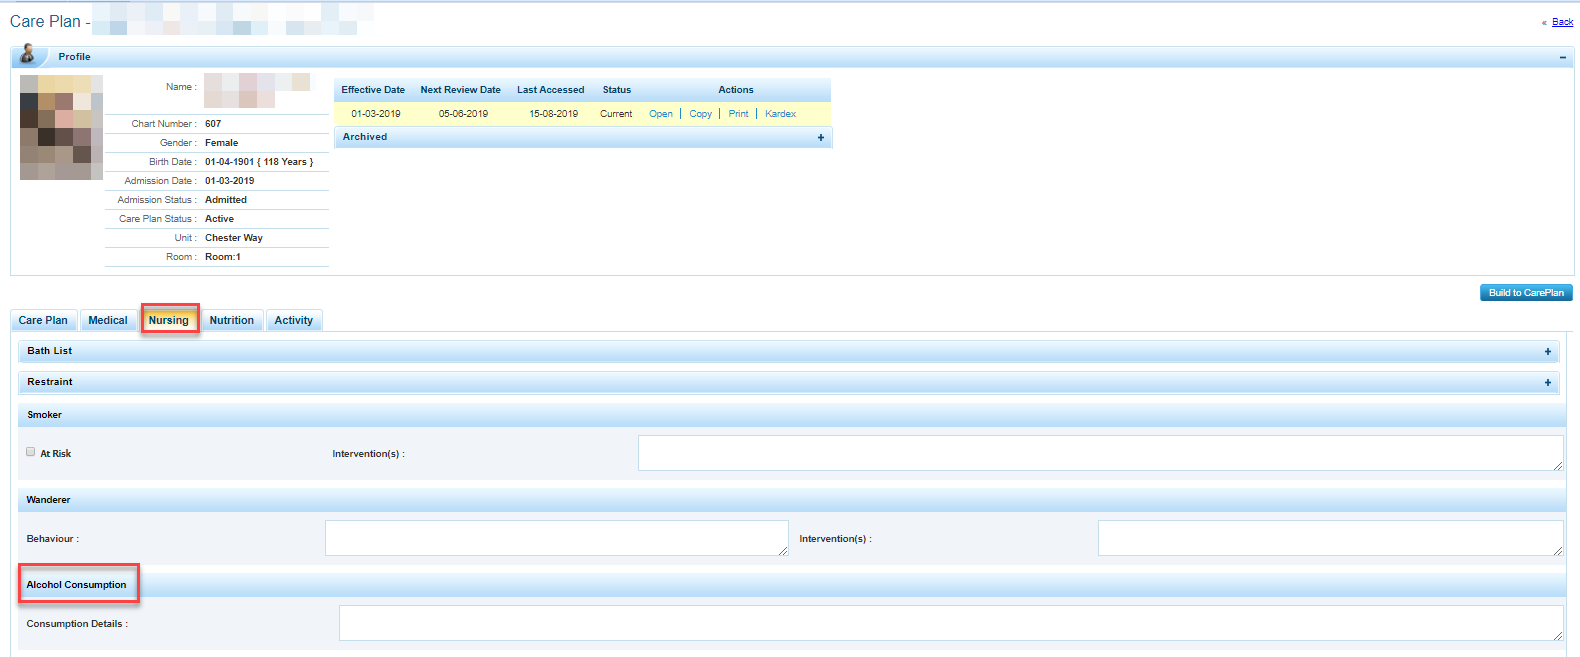The image size is (1580, 657).
Task: Go to the Nutrition tab
Action: coord(231,321)
